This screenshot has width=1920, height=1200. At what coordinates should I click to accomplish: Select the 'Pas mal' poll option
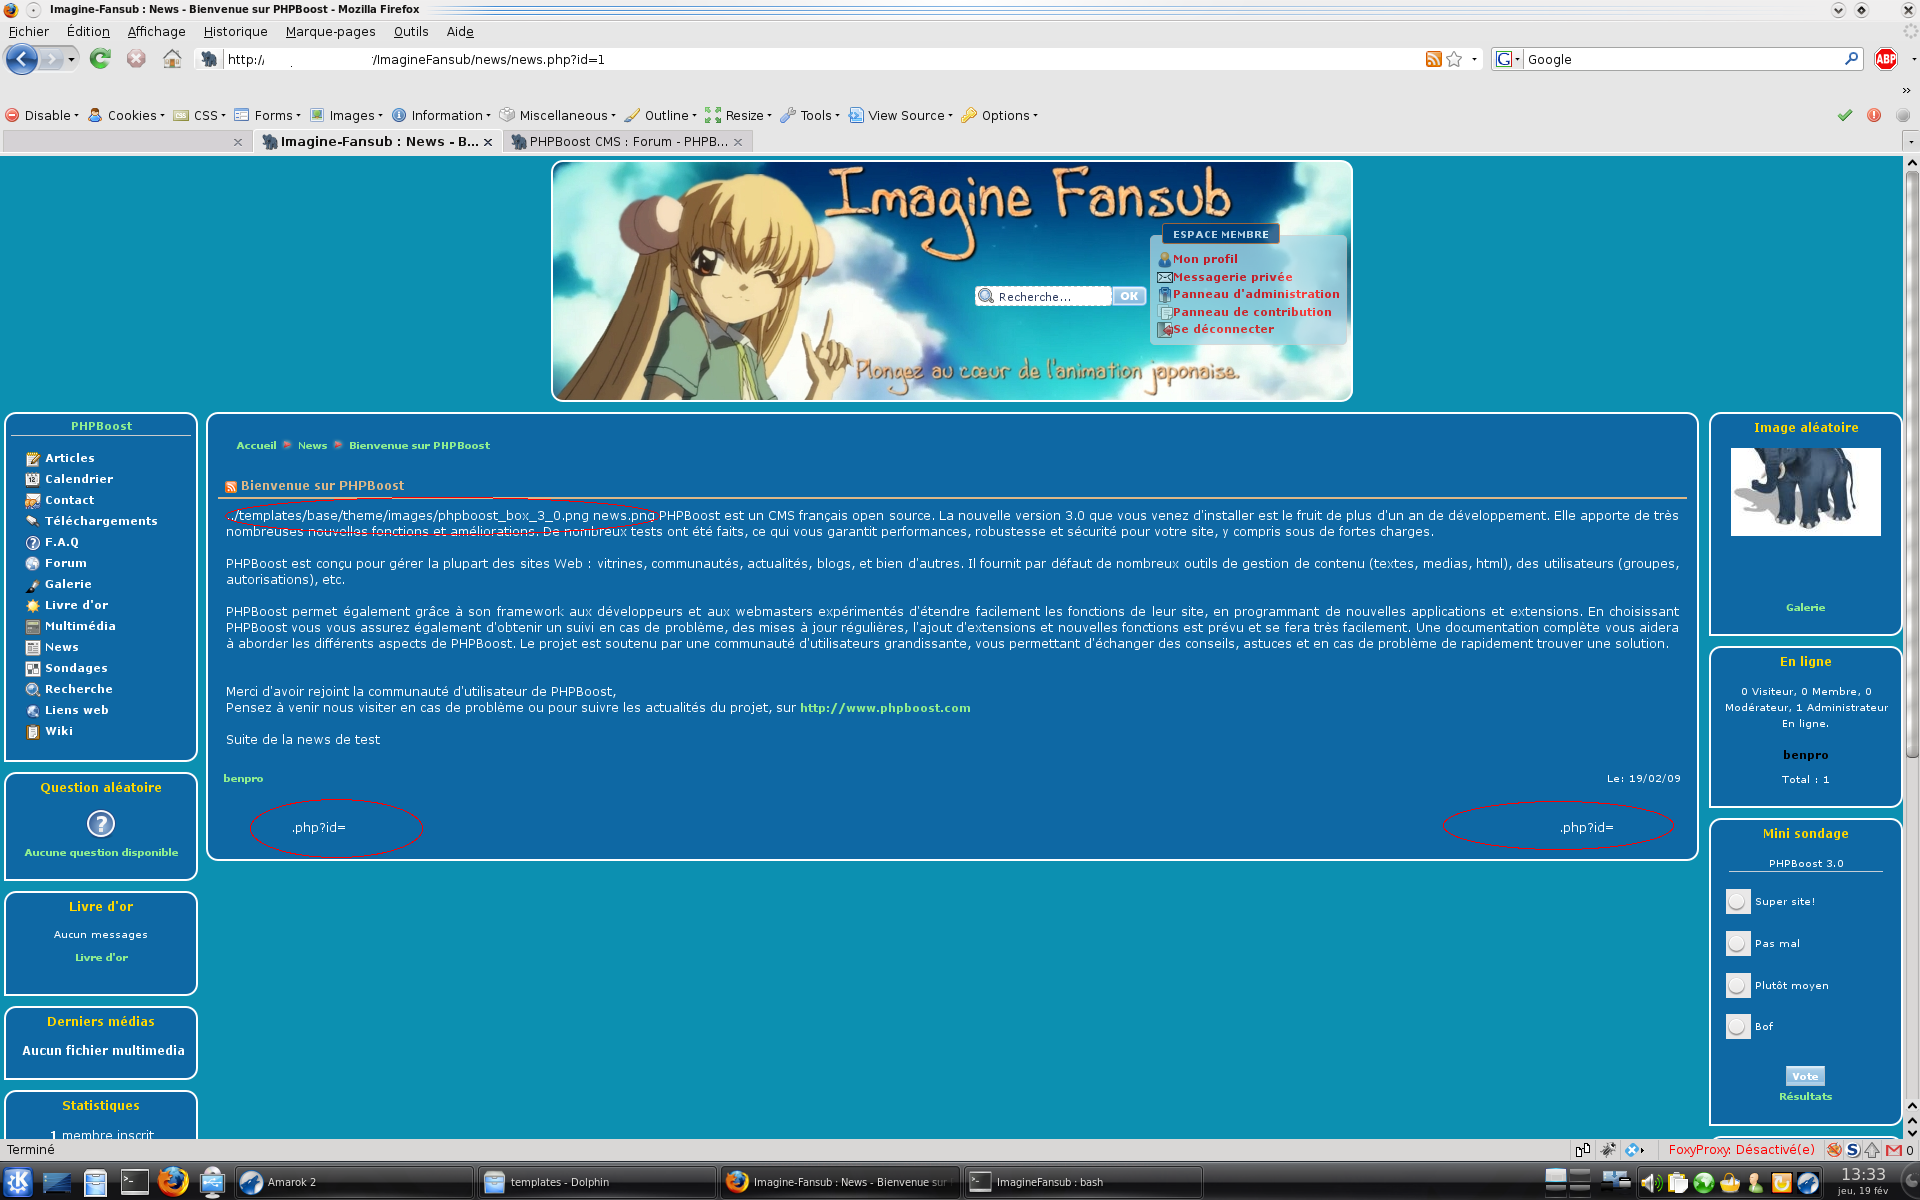1738,944
